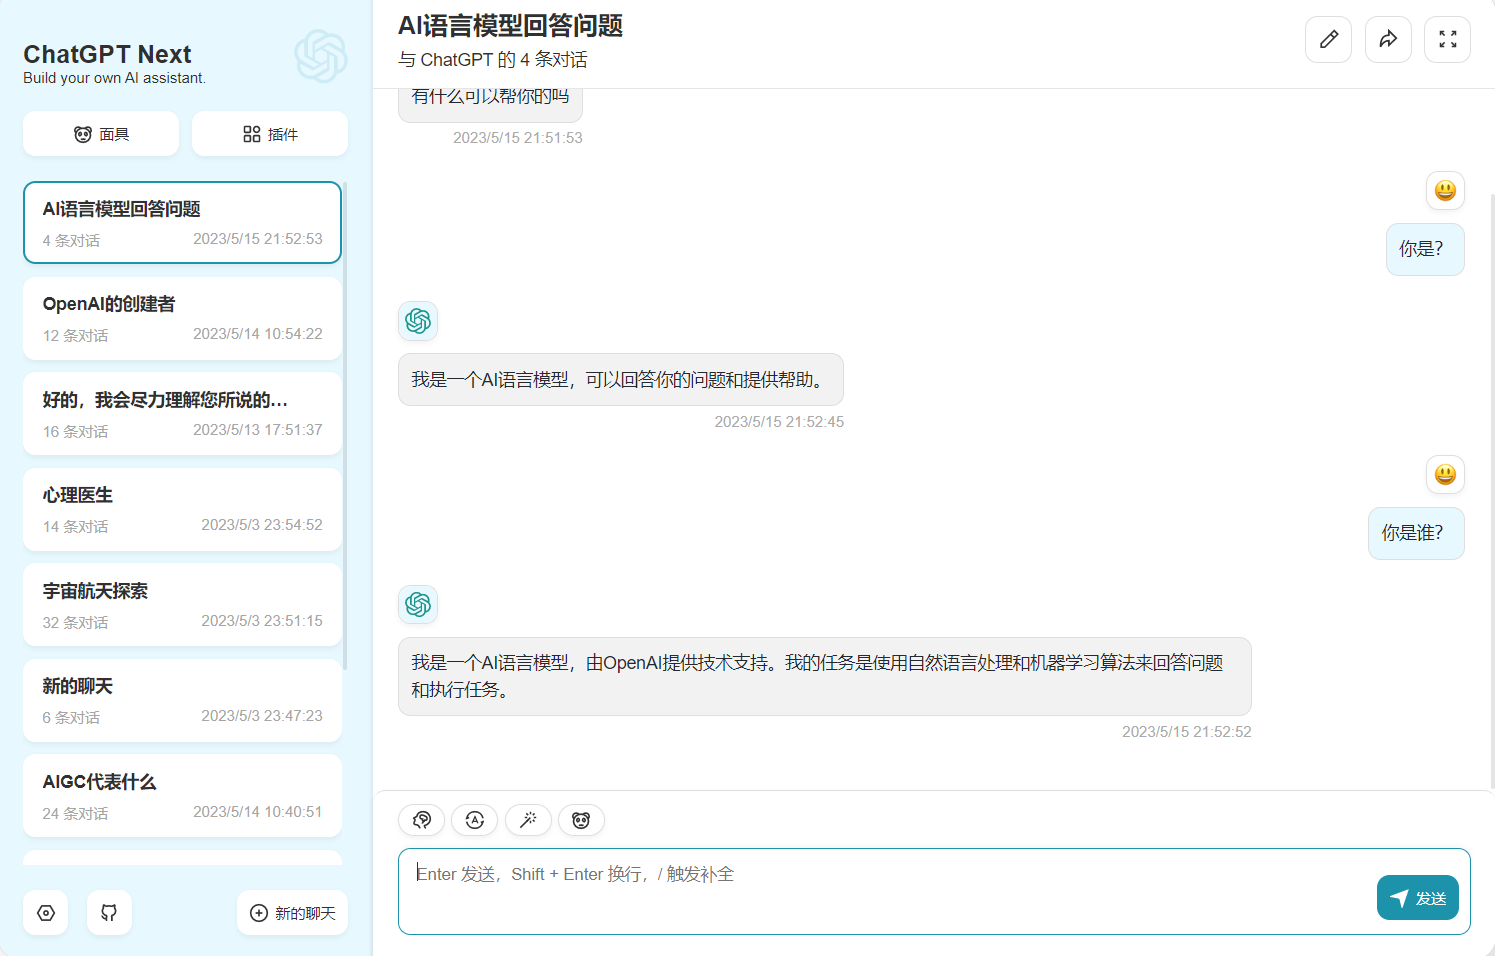Open the 面具 masks page
The width and height of the screenshot is (1495, 956).
pos(101,134)
